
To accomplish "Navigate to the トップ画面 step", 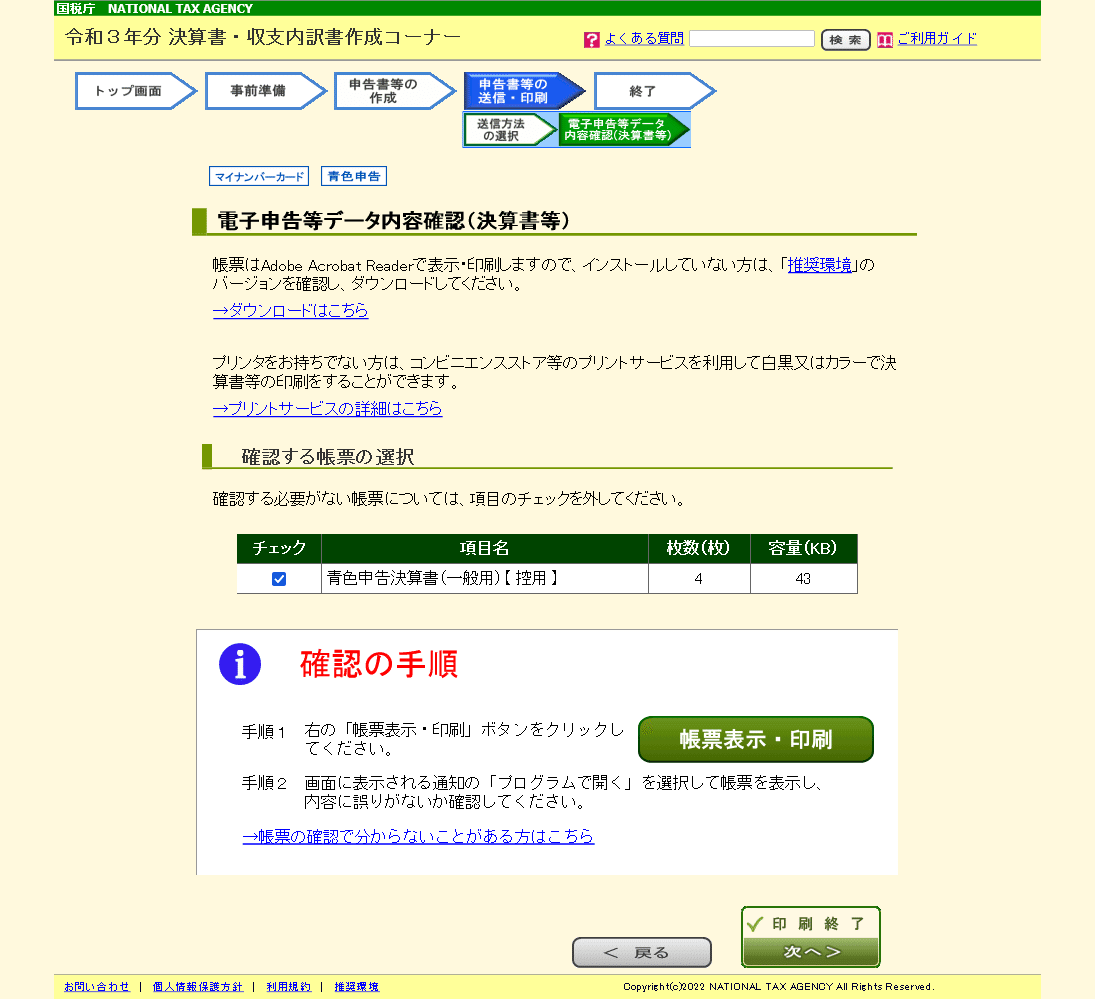I will [132, 90].
